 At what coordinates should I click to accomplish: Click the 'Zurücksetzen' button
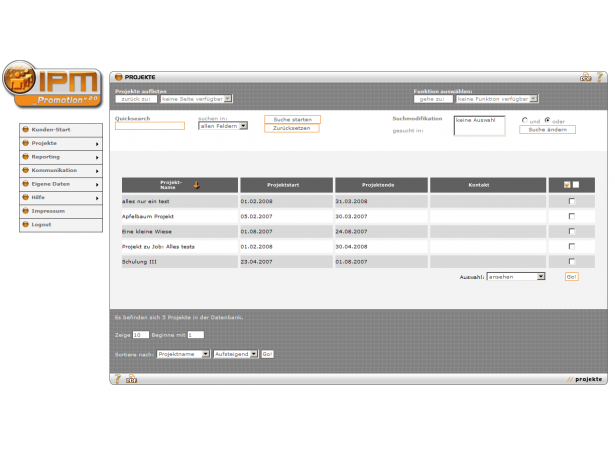pyautogui.click(x=291, y=128)
